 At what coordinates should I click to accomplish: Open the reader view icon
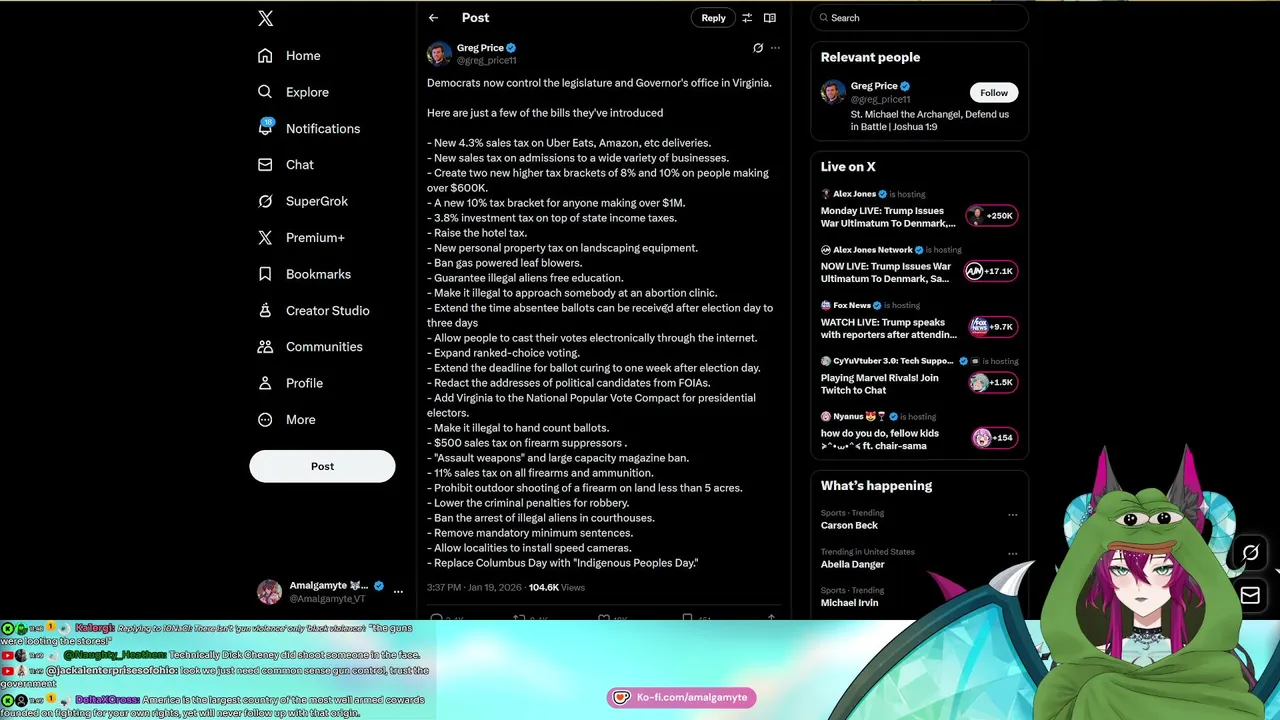770,18
